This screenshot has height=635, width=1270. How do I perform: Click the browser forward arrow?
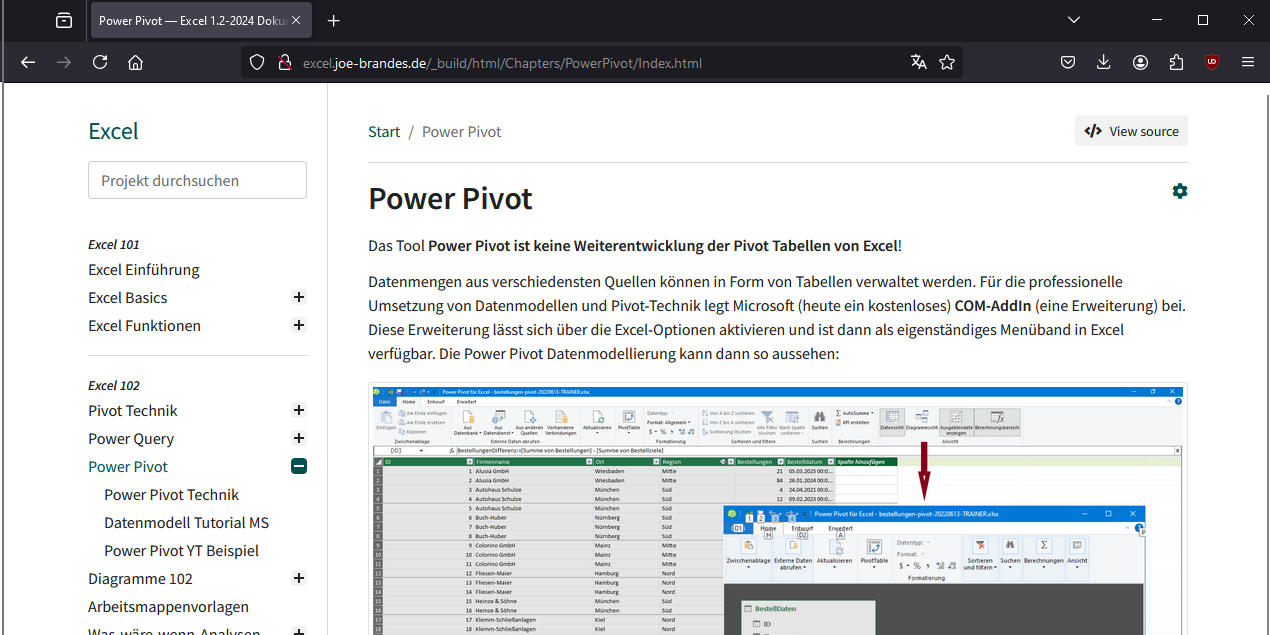[64, 62]
